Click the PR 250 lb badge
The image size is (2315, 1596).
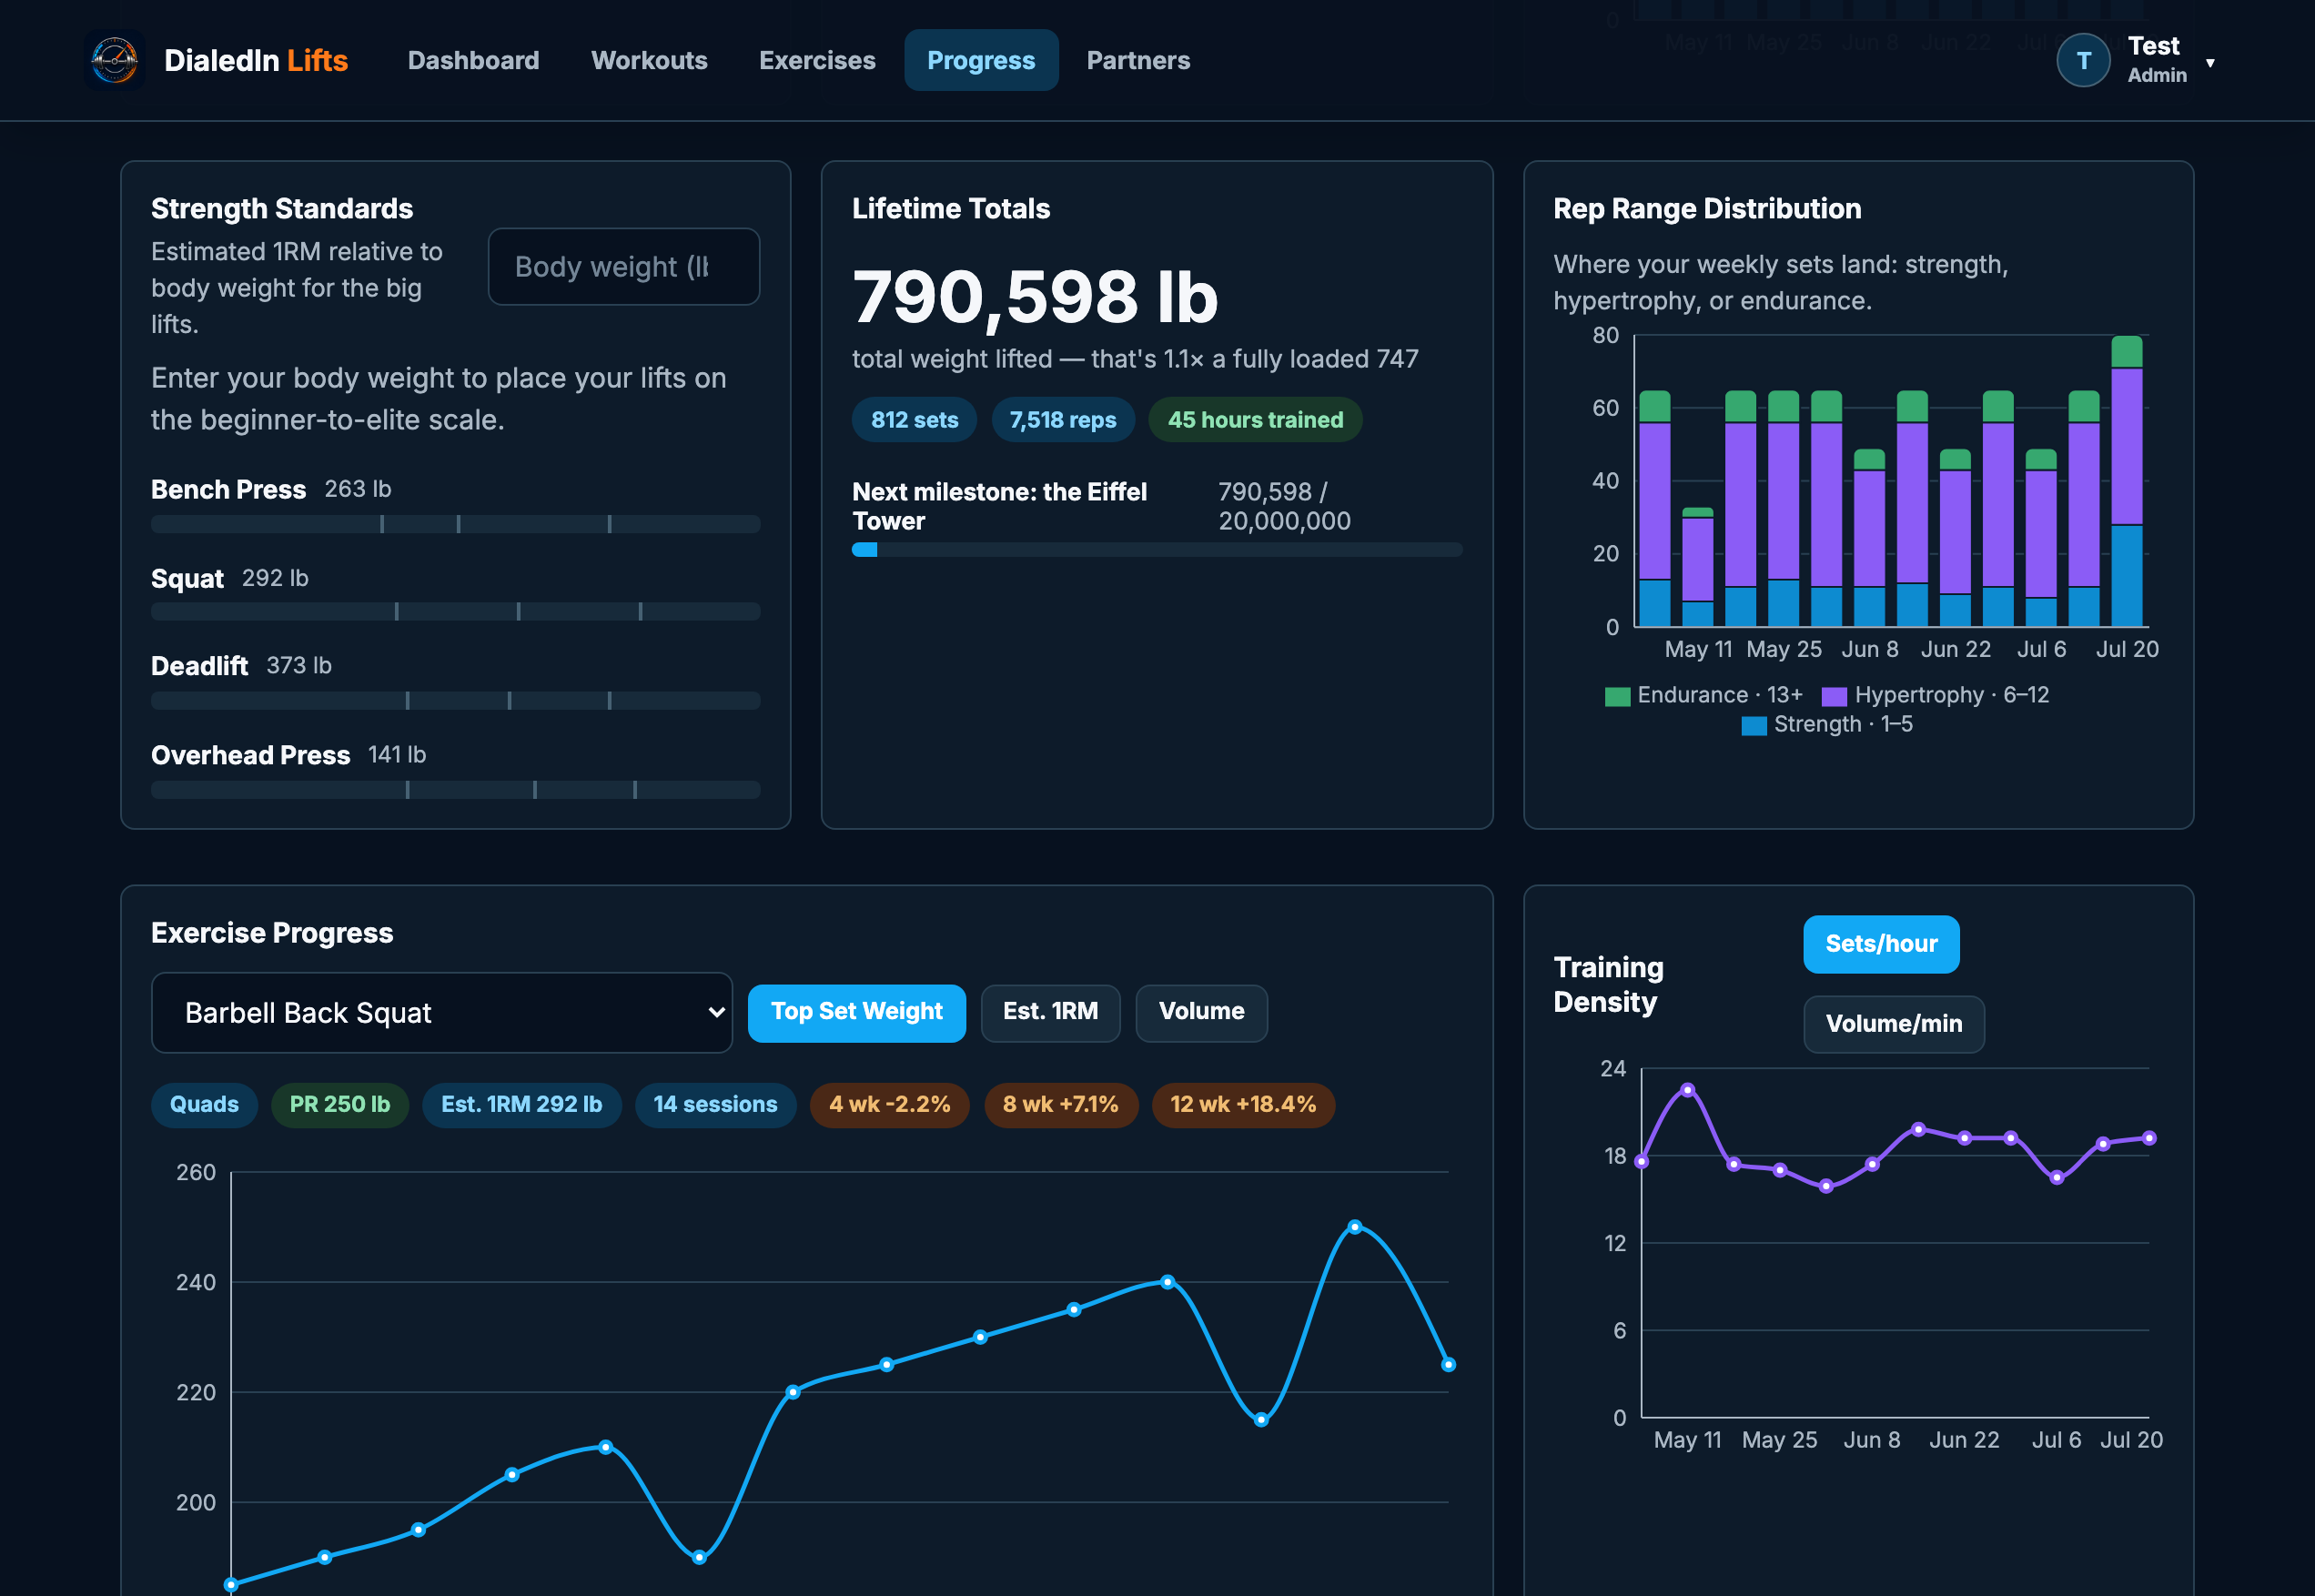coord(339,1104)
